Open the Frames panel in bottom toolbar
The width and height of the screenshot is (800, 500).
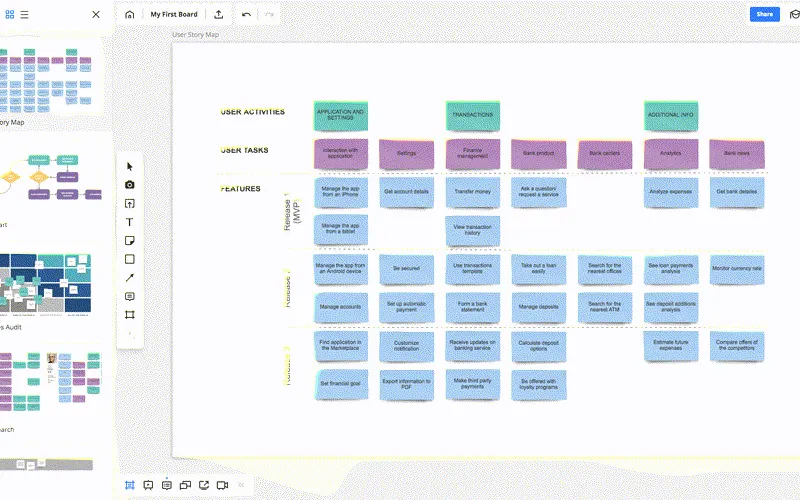[x=130, y=485]
